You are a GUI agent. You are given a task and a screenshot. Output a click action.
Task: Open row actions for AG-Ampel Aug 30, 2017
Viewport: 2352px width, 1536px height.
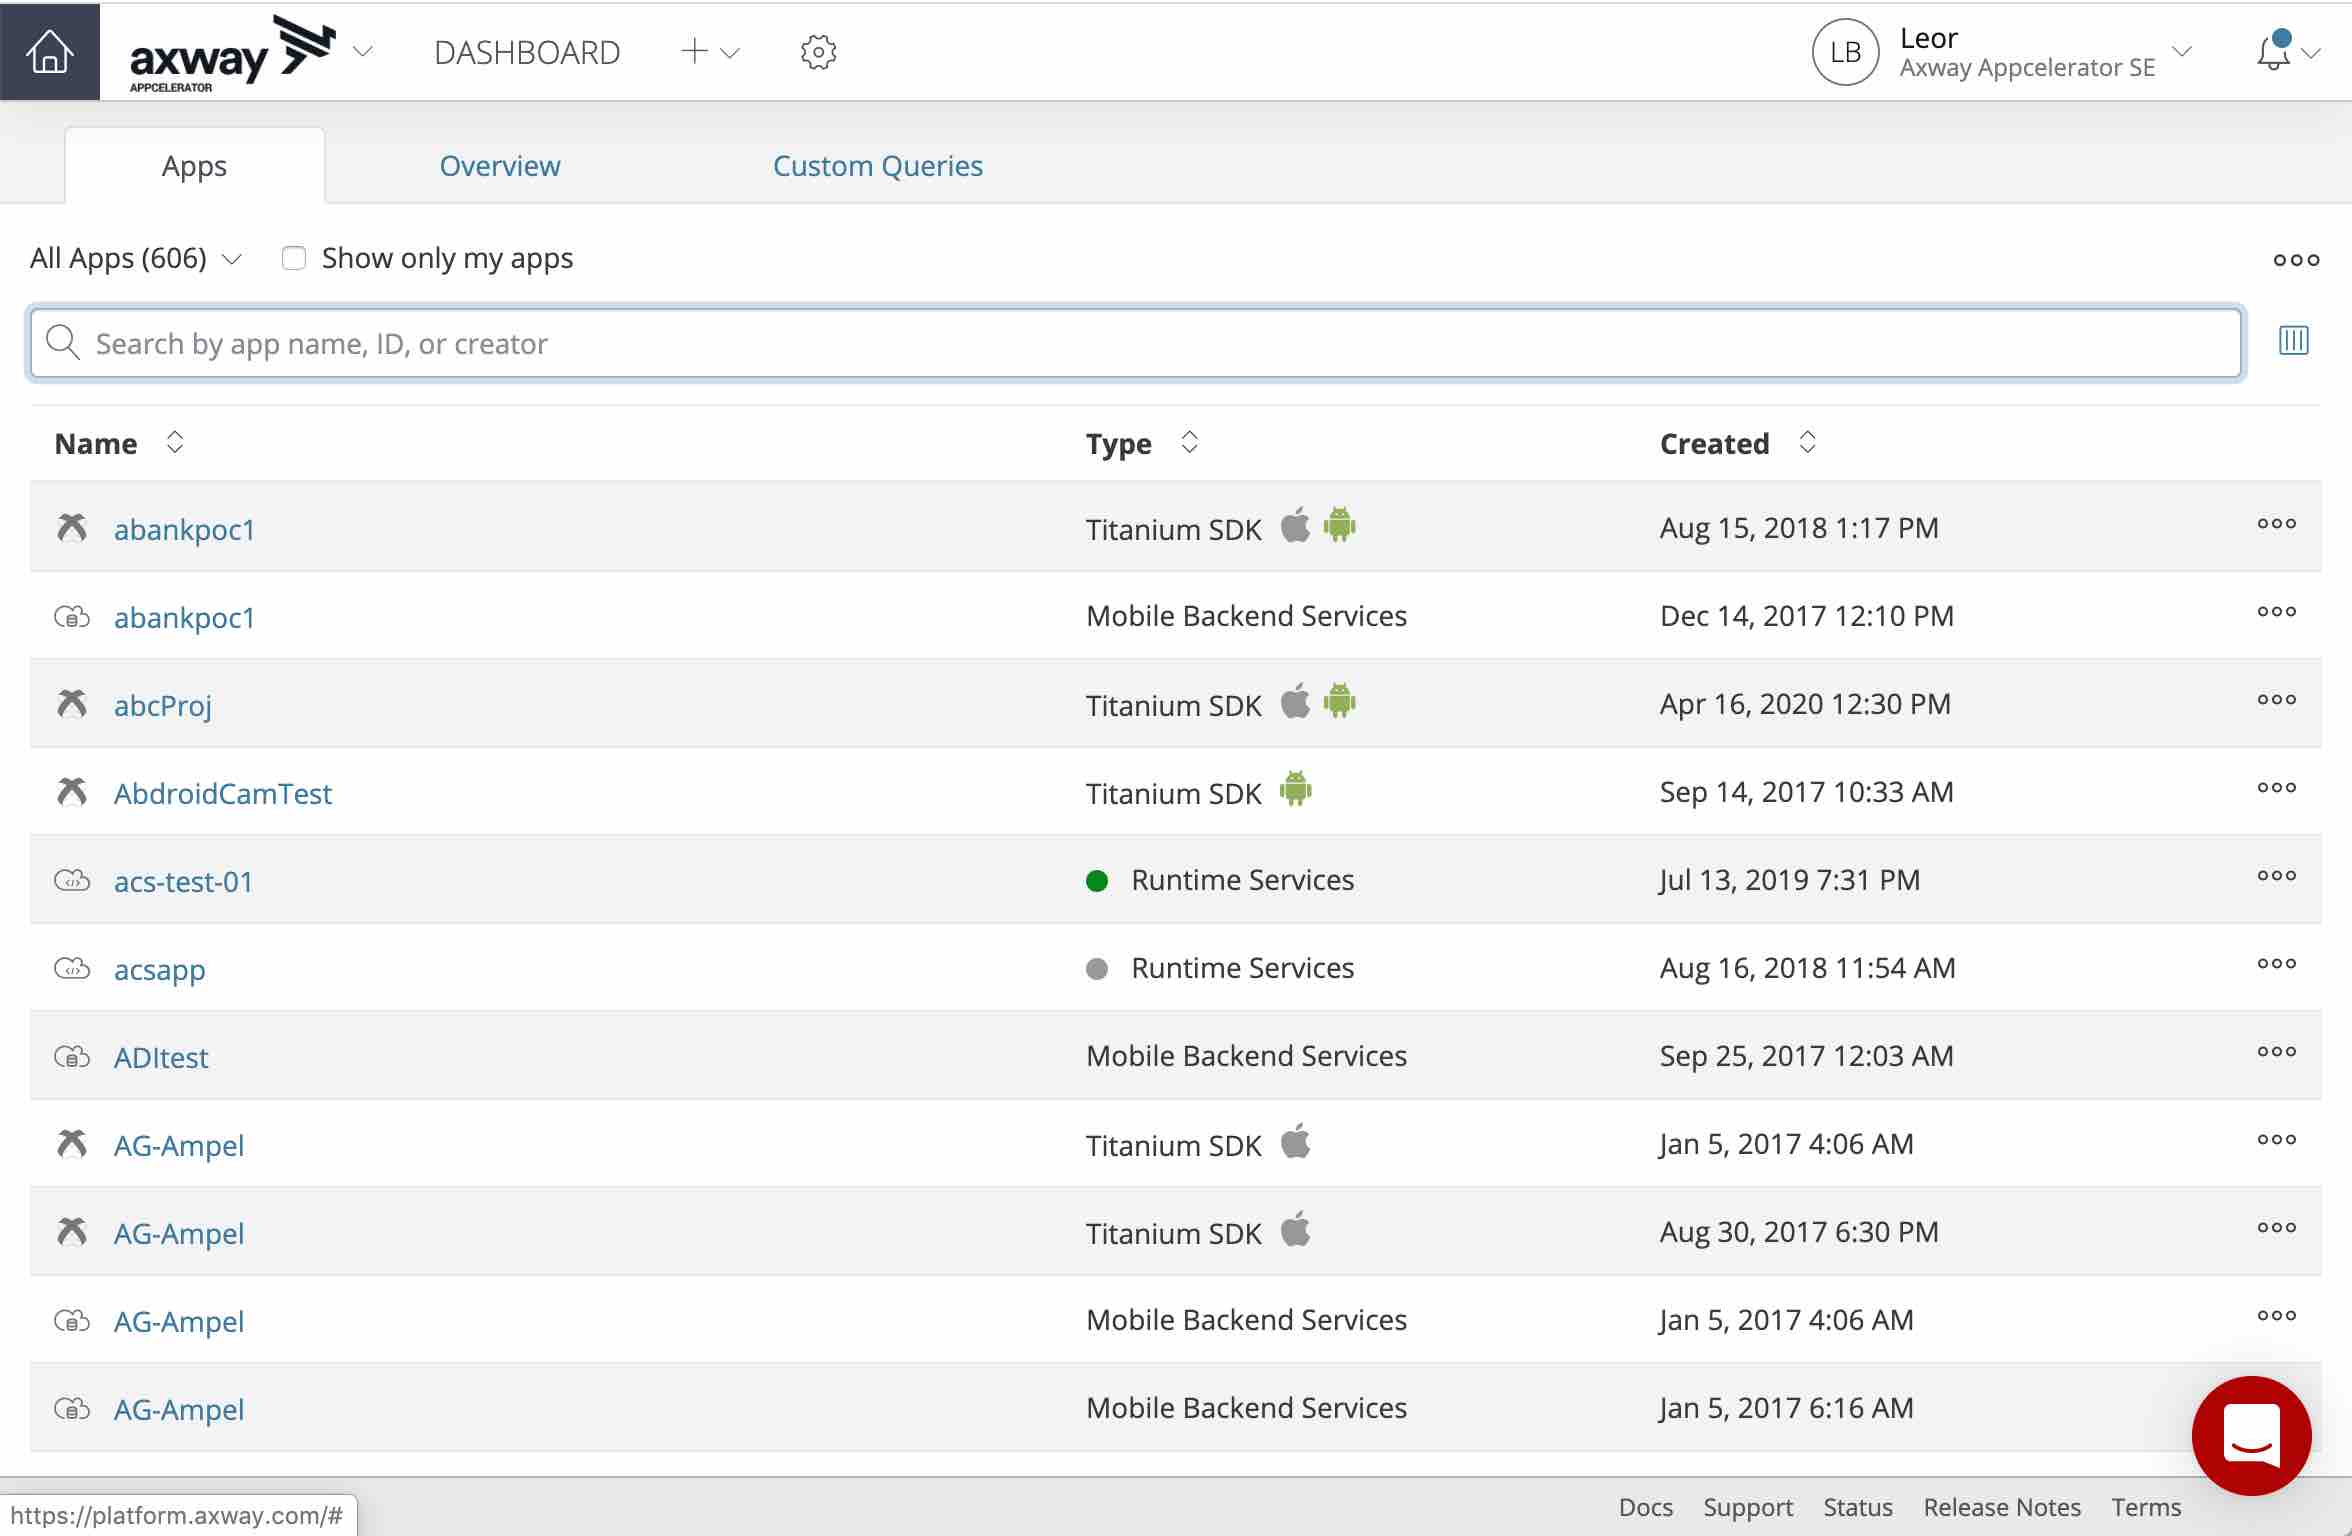pos(2276,1227)
